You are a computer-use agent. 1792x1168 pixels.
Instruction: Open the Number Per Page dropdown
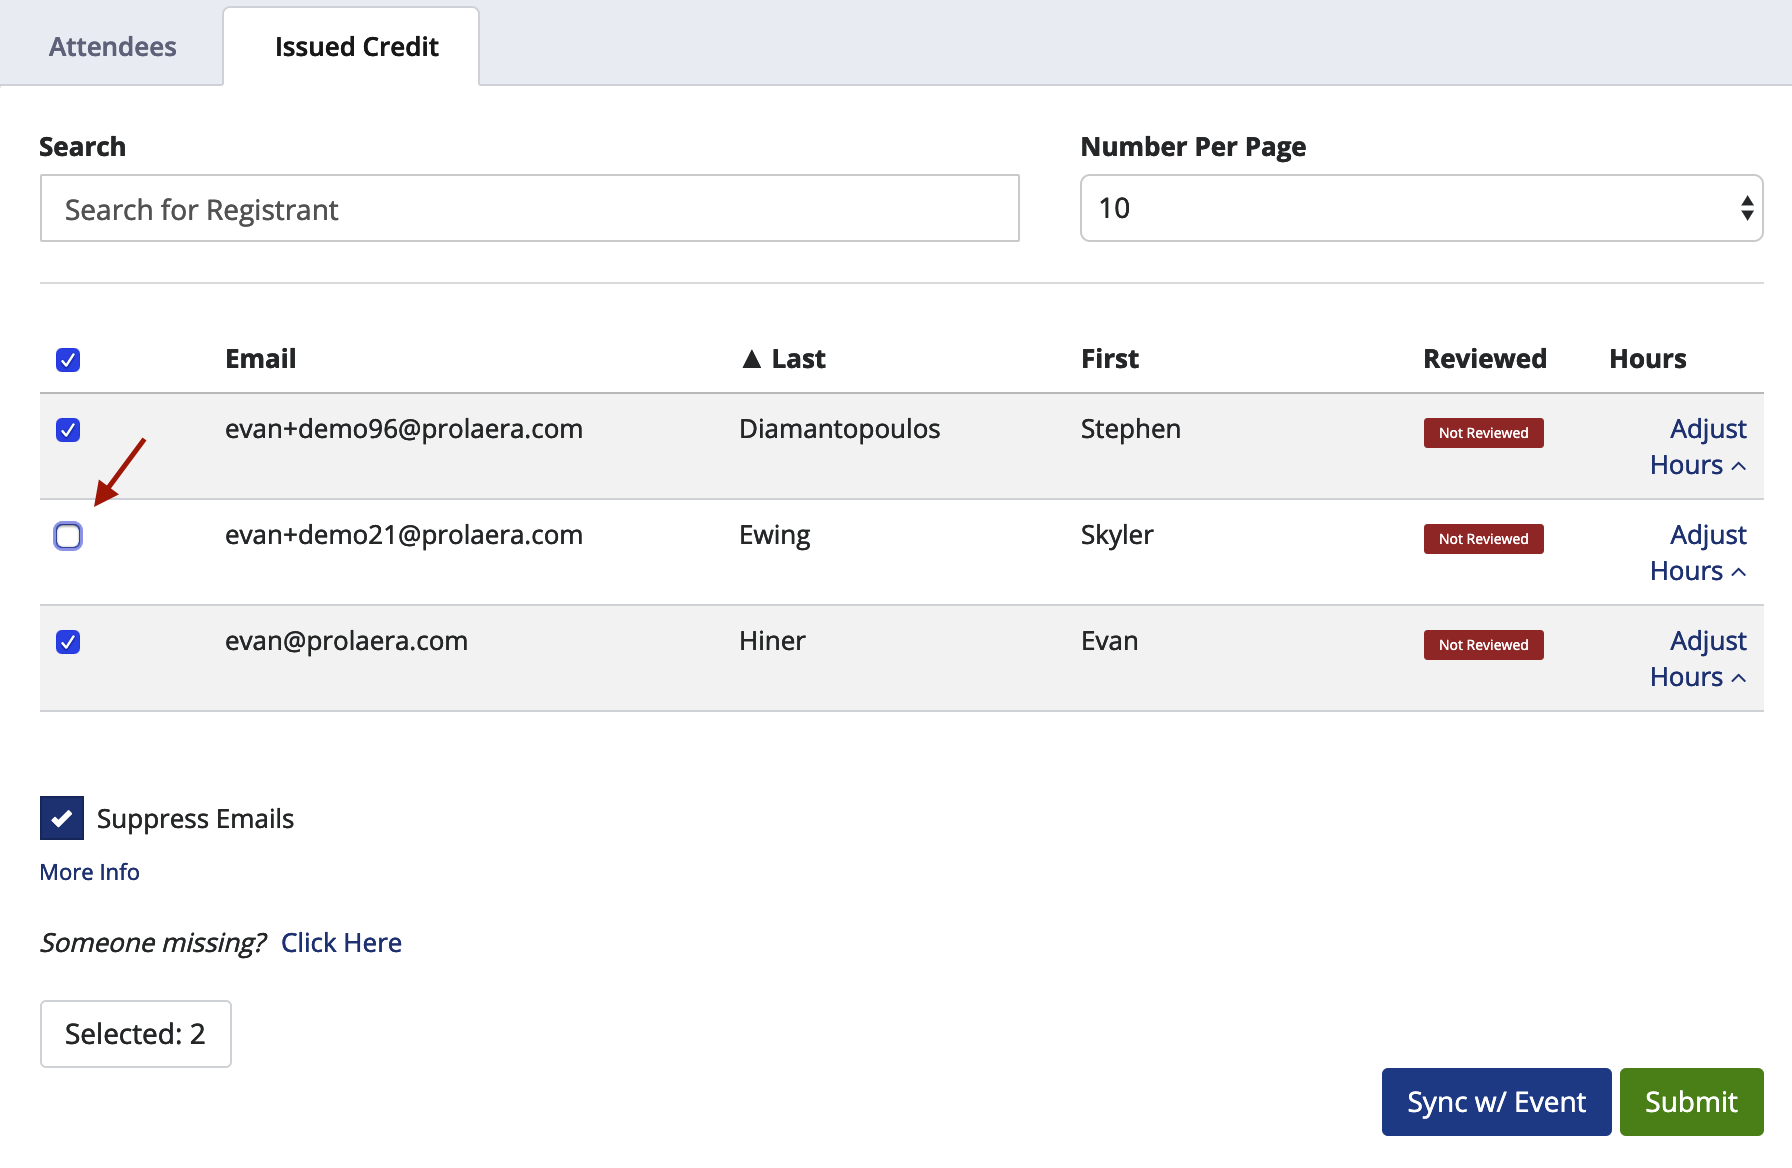click(1420, 208)
